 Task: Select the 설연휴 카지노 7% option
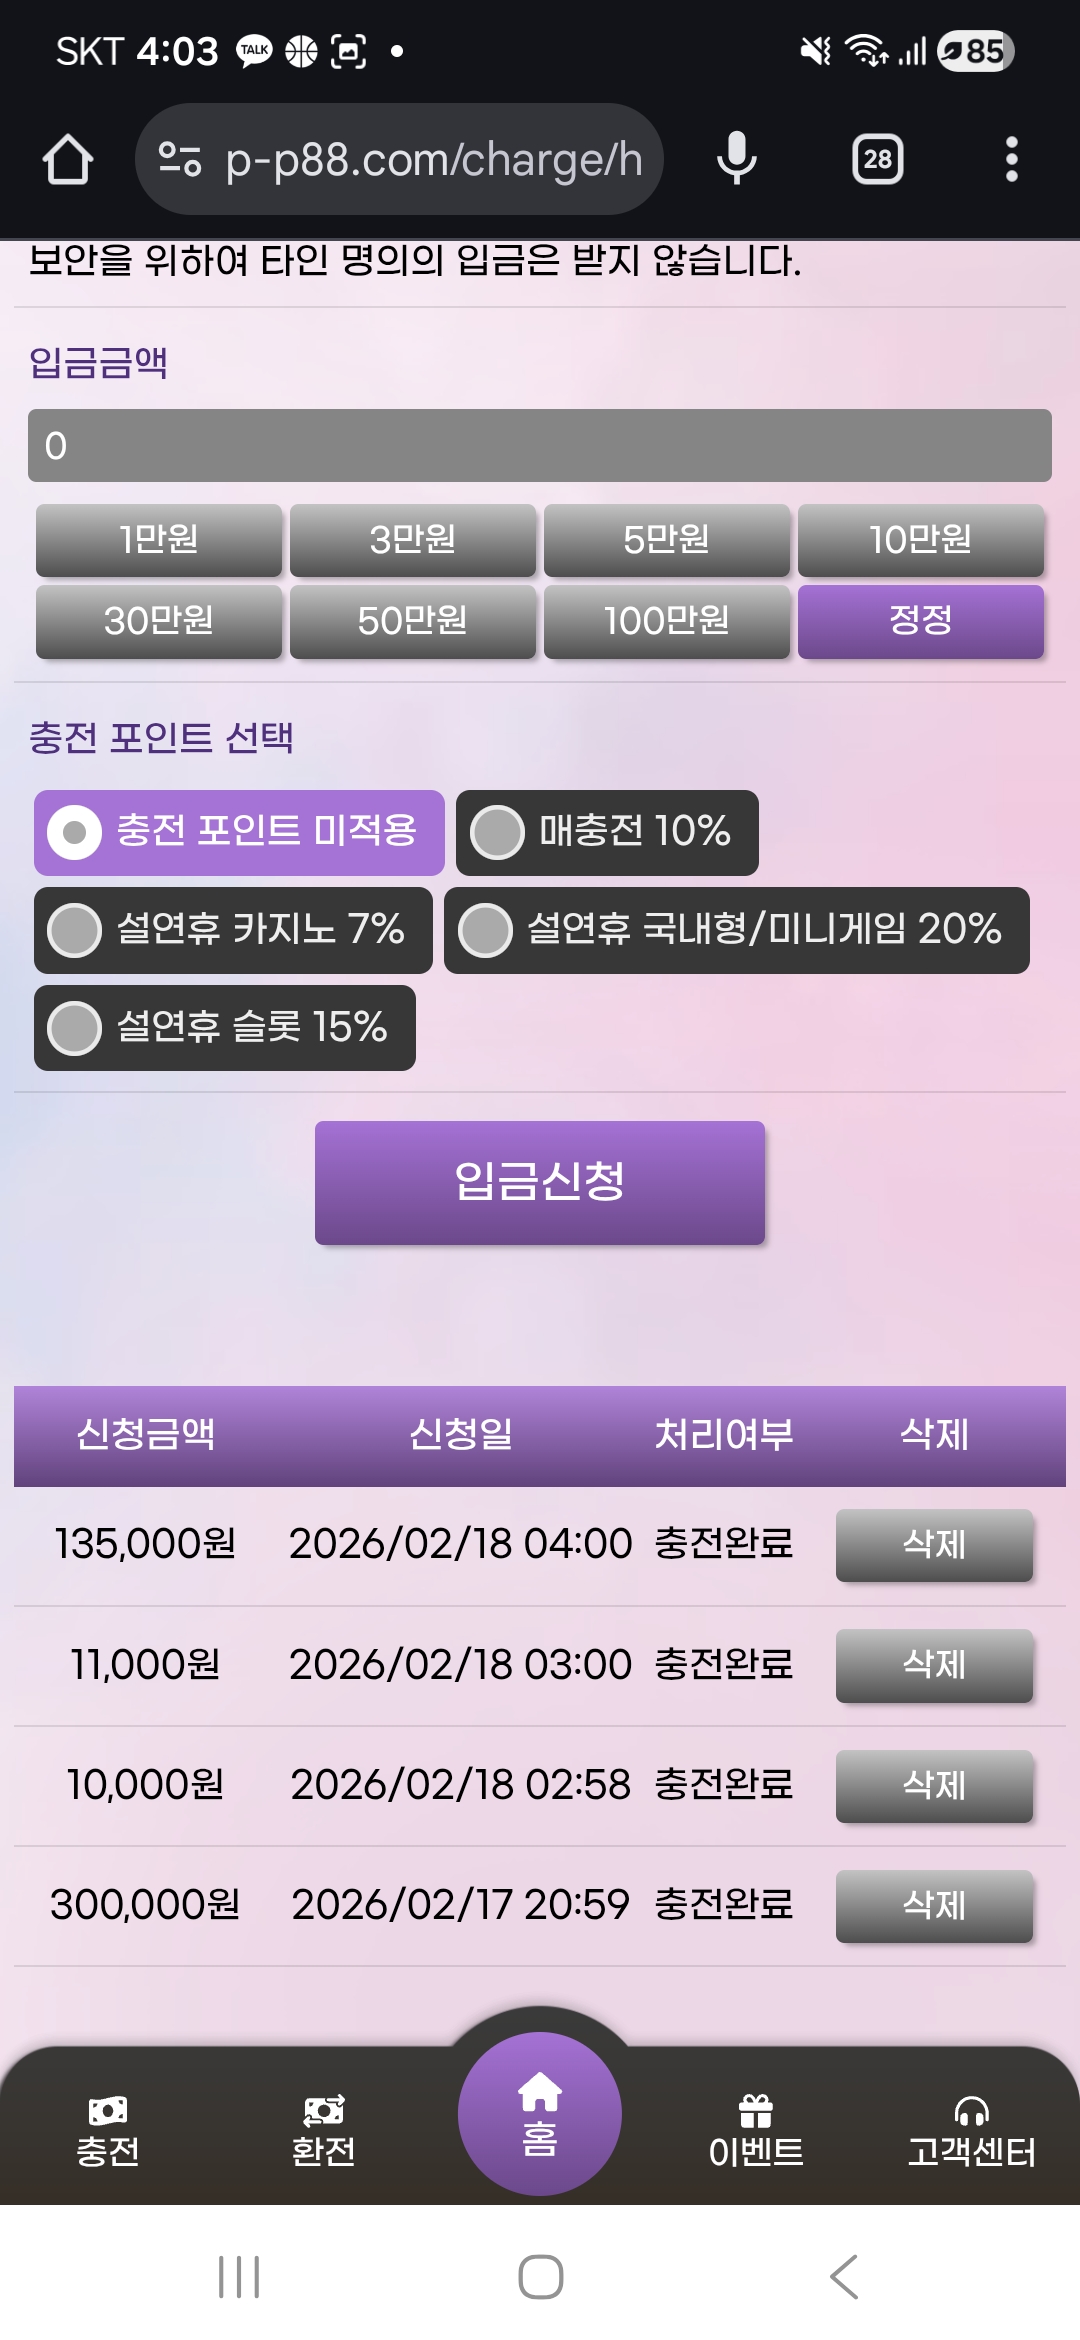[233, 930]
